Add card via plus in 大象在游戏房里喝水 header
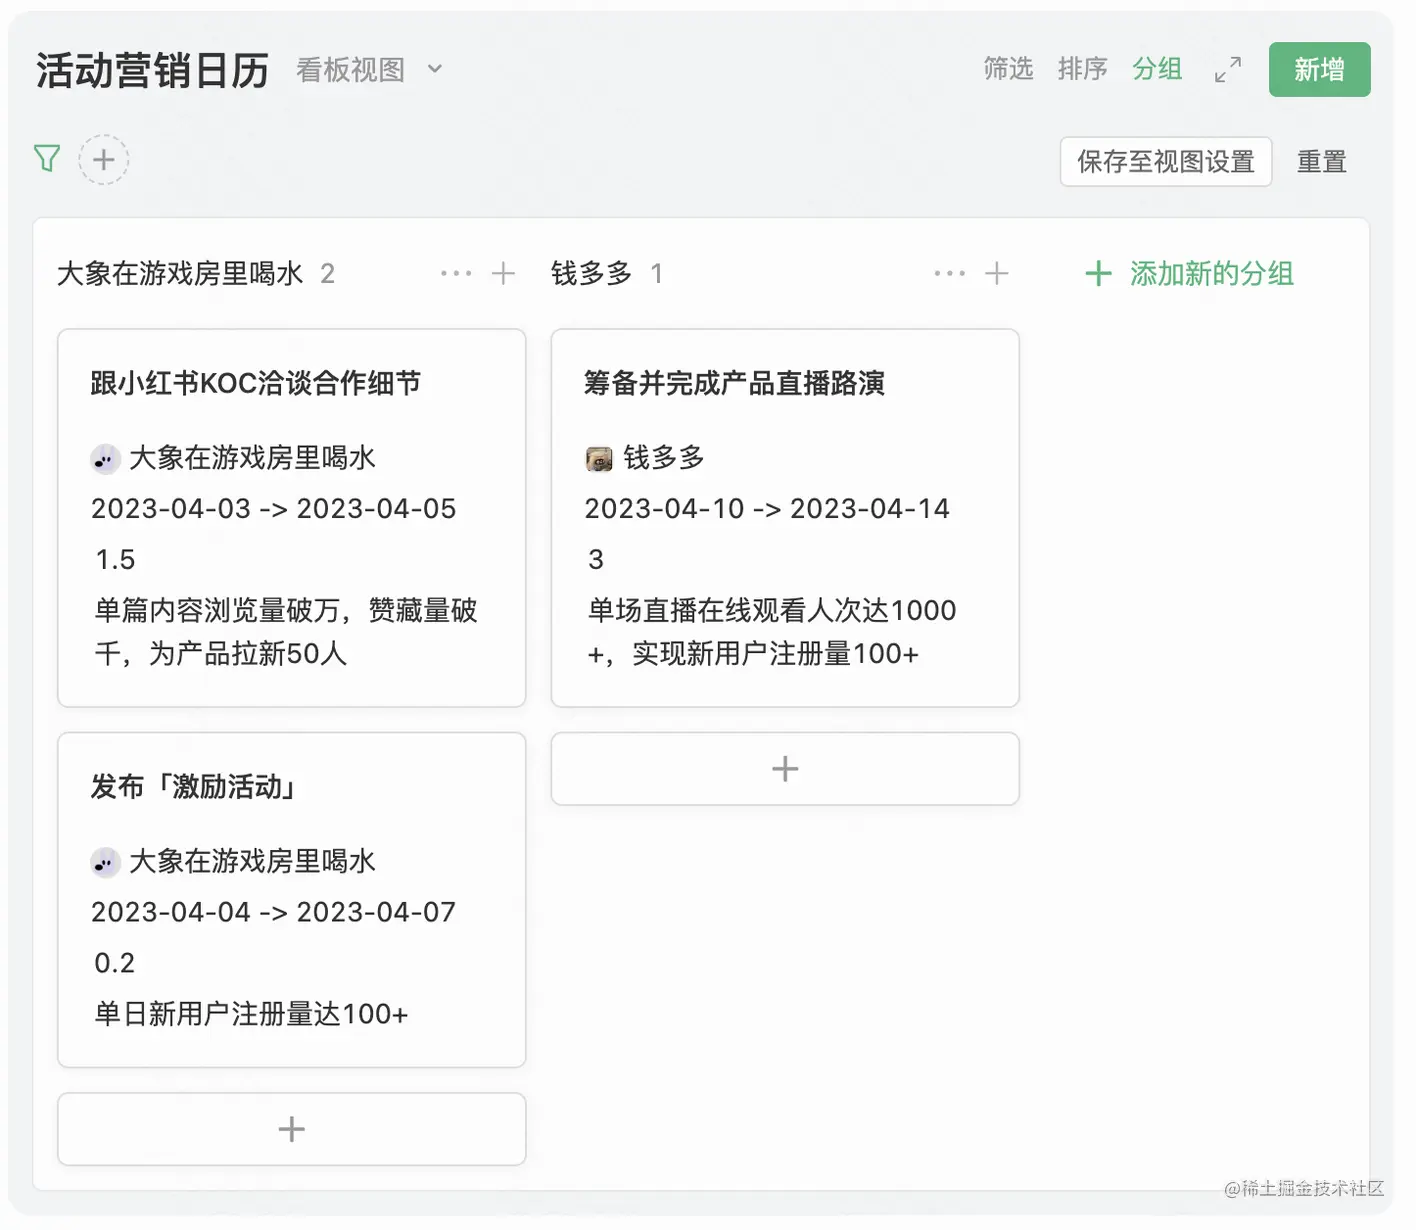 click(x=504, y=273)
